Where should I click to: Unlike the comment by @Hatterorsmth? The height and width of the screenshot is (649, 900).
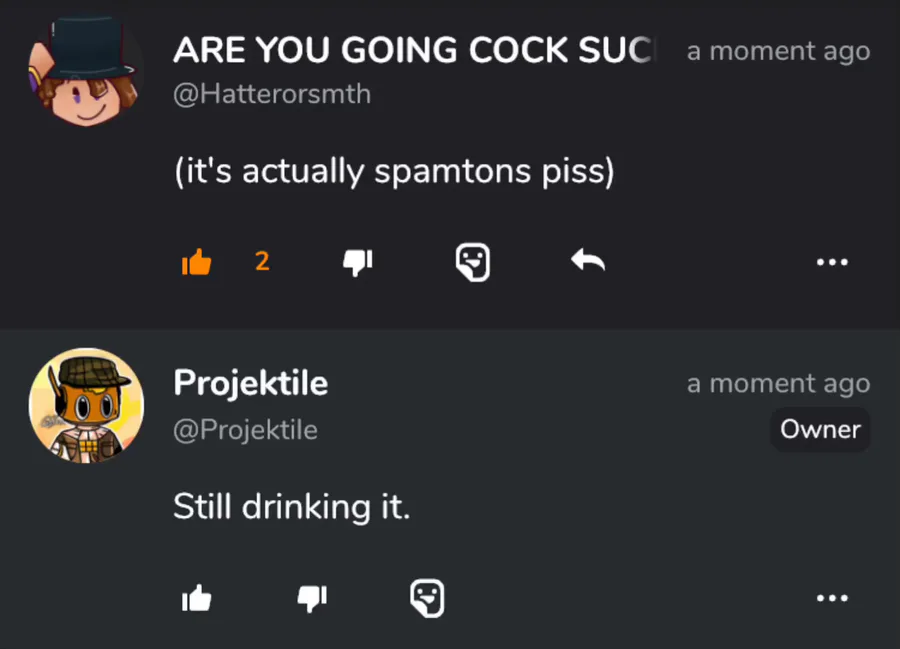tap(197, 262)
